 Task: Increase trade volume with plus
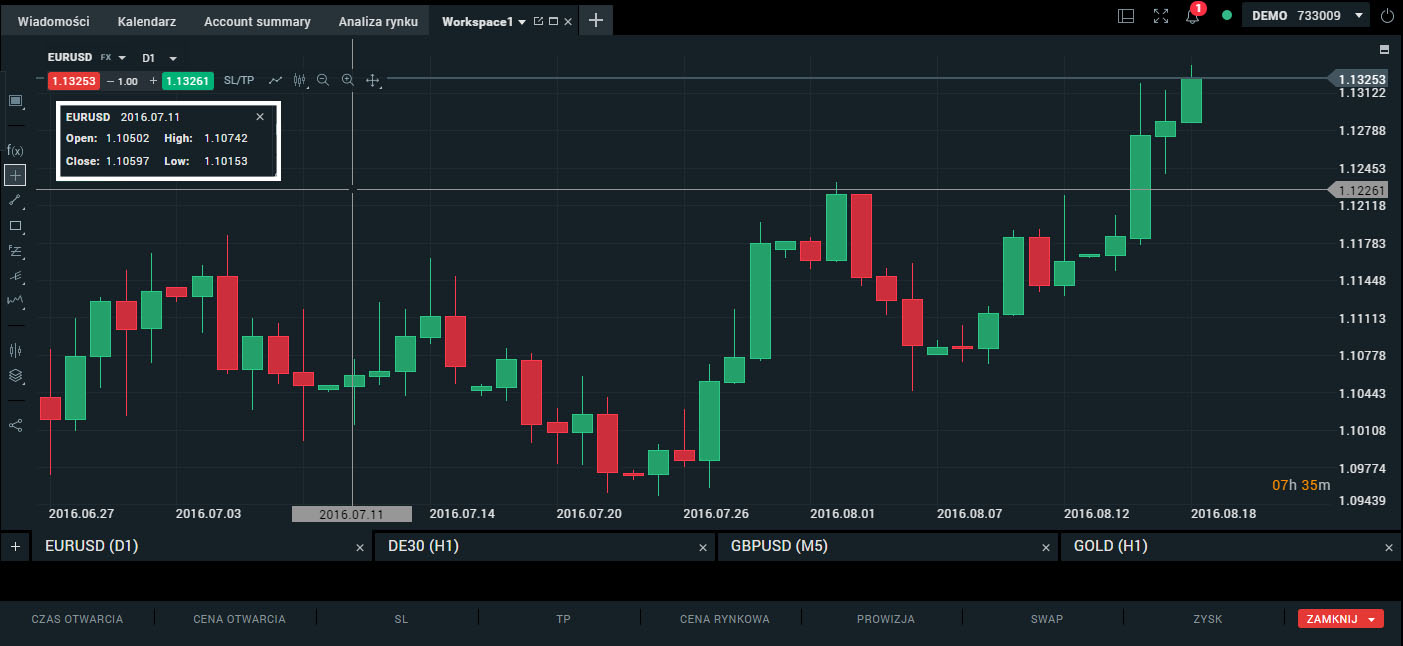pyautogui.click(x=153, y=81)
